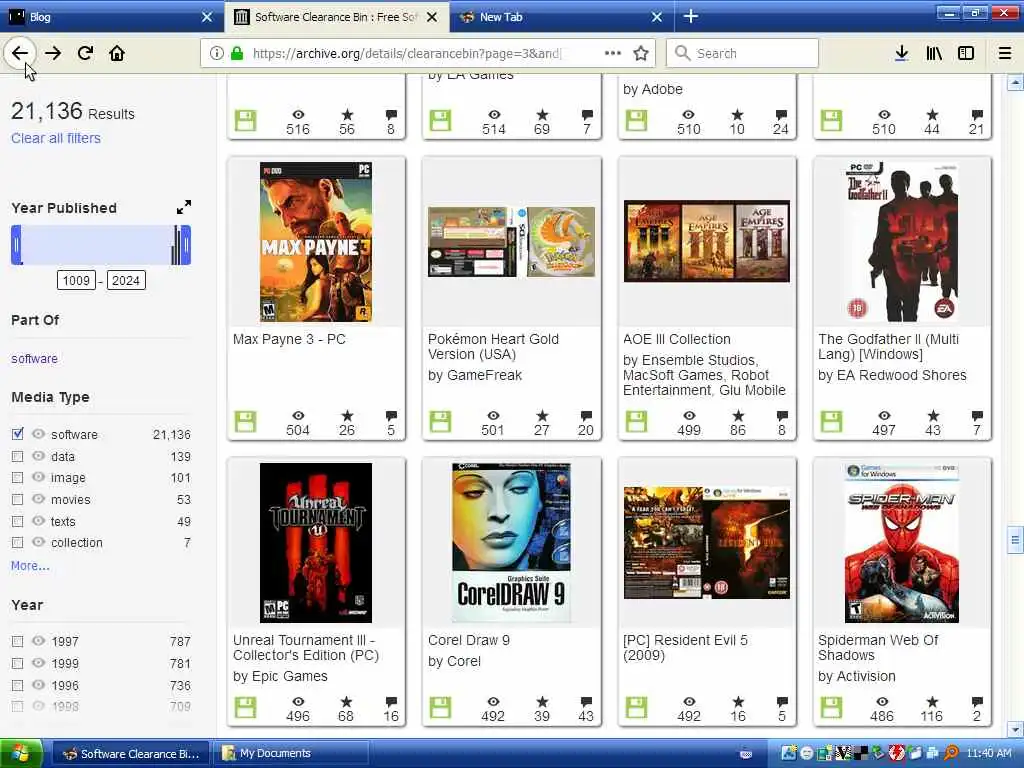Click the software icon on The Godfather II

point(831,421)
